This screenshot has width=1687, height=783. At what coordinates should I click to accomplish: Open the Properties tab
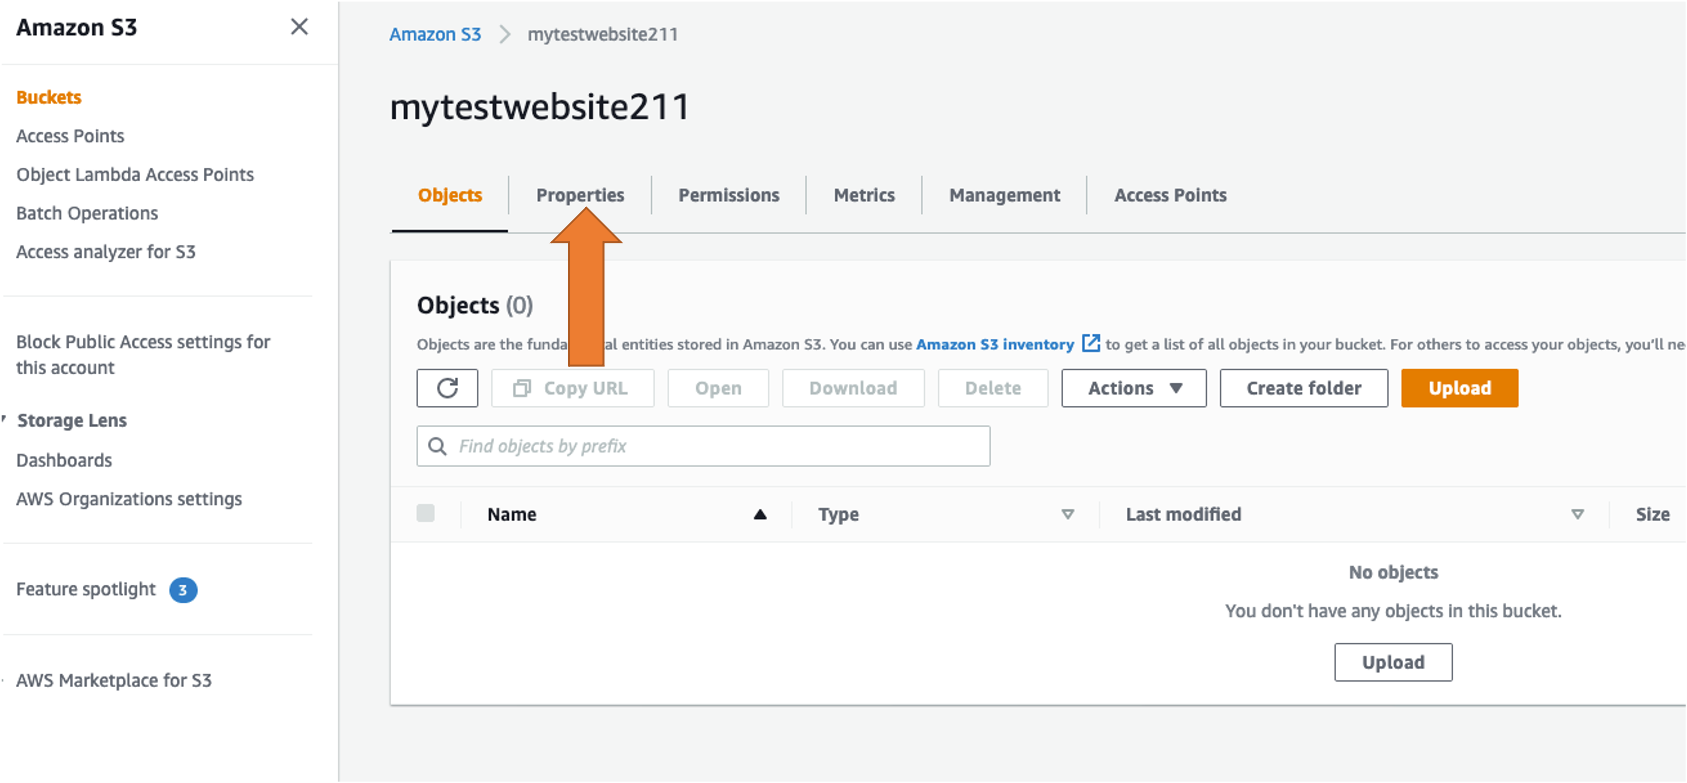tap(580, 195)
